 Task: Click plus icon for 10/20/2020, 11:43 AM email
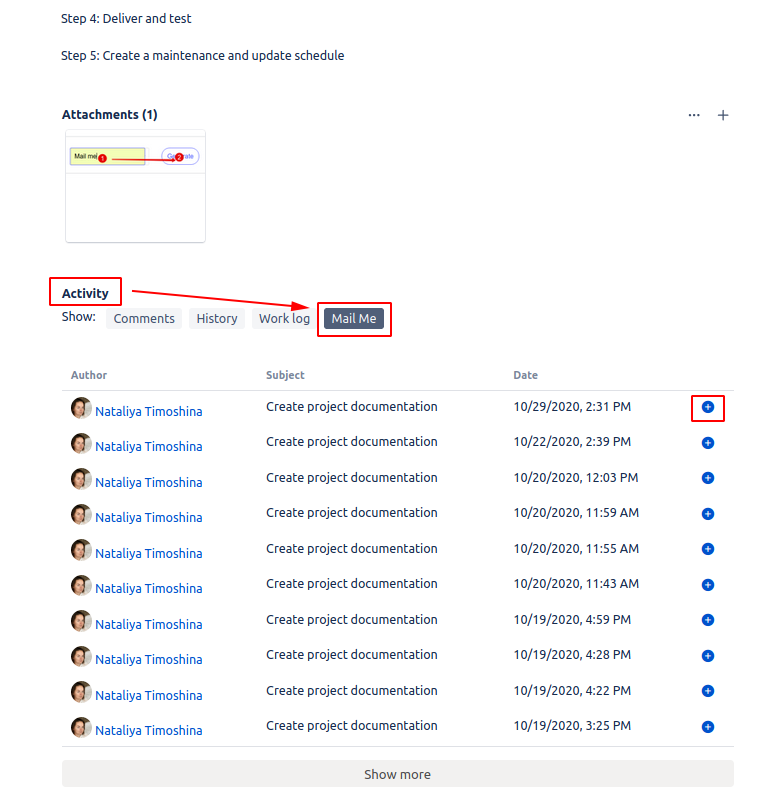(x=708, y=585)
